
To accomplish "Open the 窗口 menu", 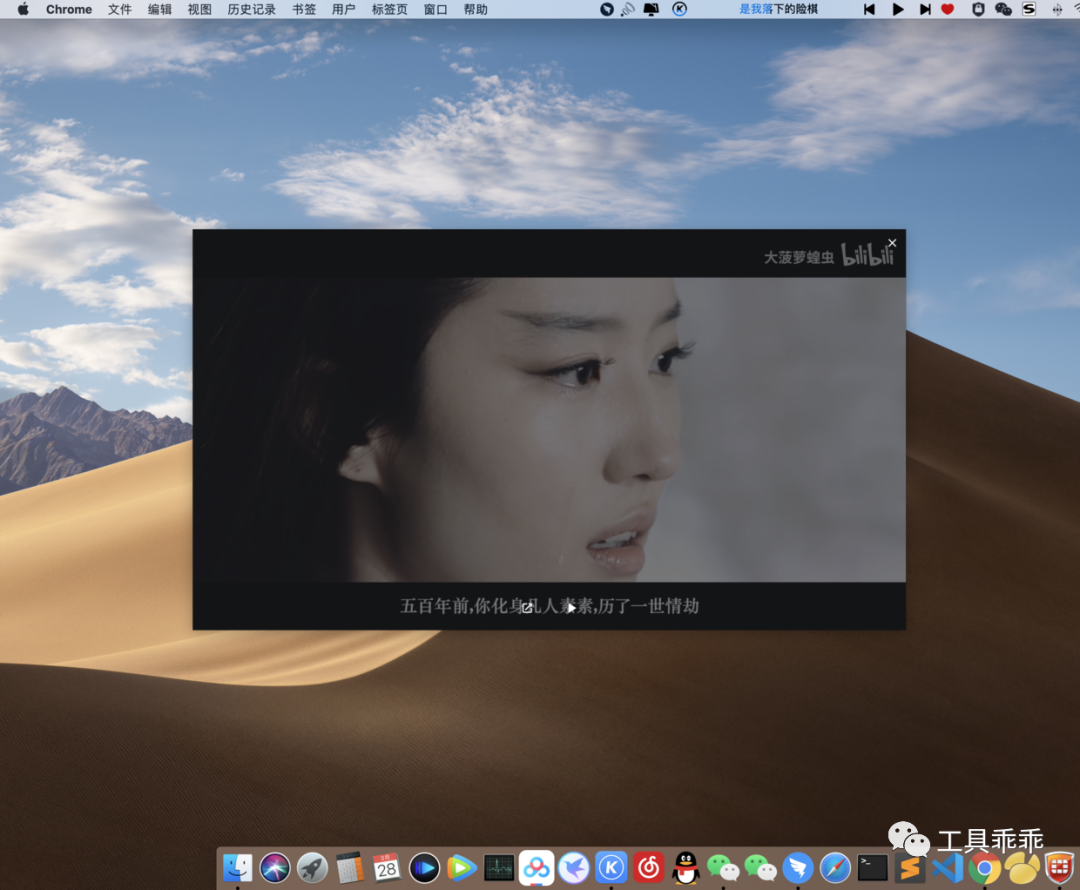I will 435,9.
